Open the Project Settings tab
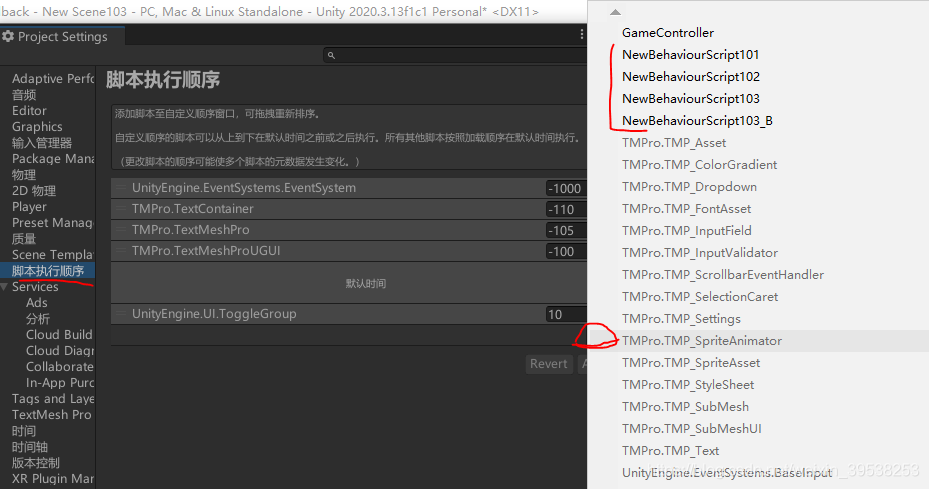The image size is (929, 489). 62,36
